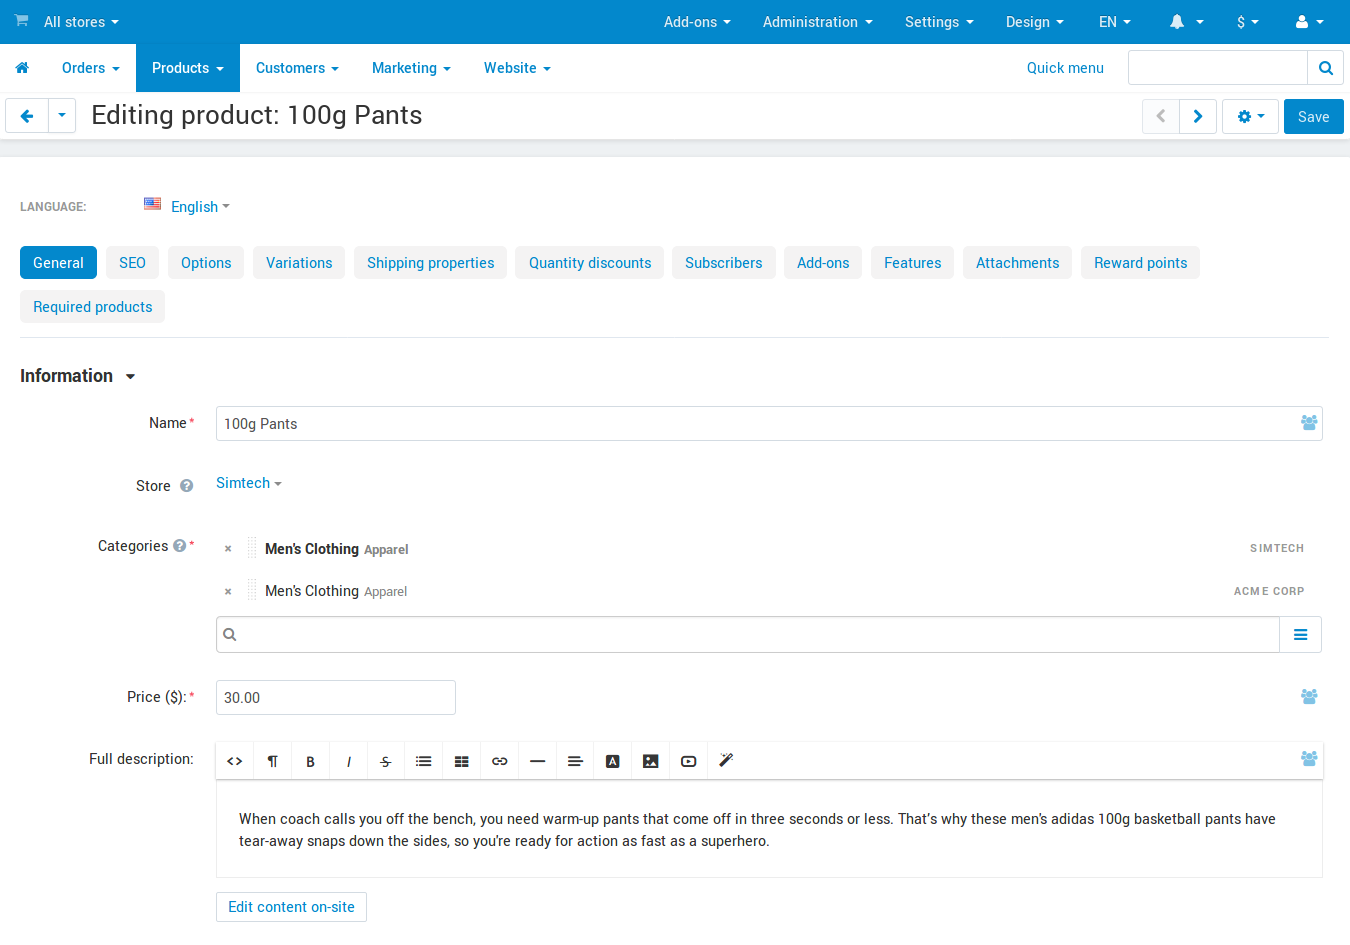Switch to the Shipping properties tab
Image resolution: width=1350 pixels, height=945 pixels.
(x=431, y=263)
